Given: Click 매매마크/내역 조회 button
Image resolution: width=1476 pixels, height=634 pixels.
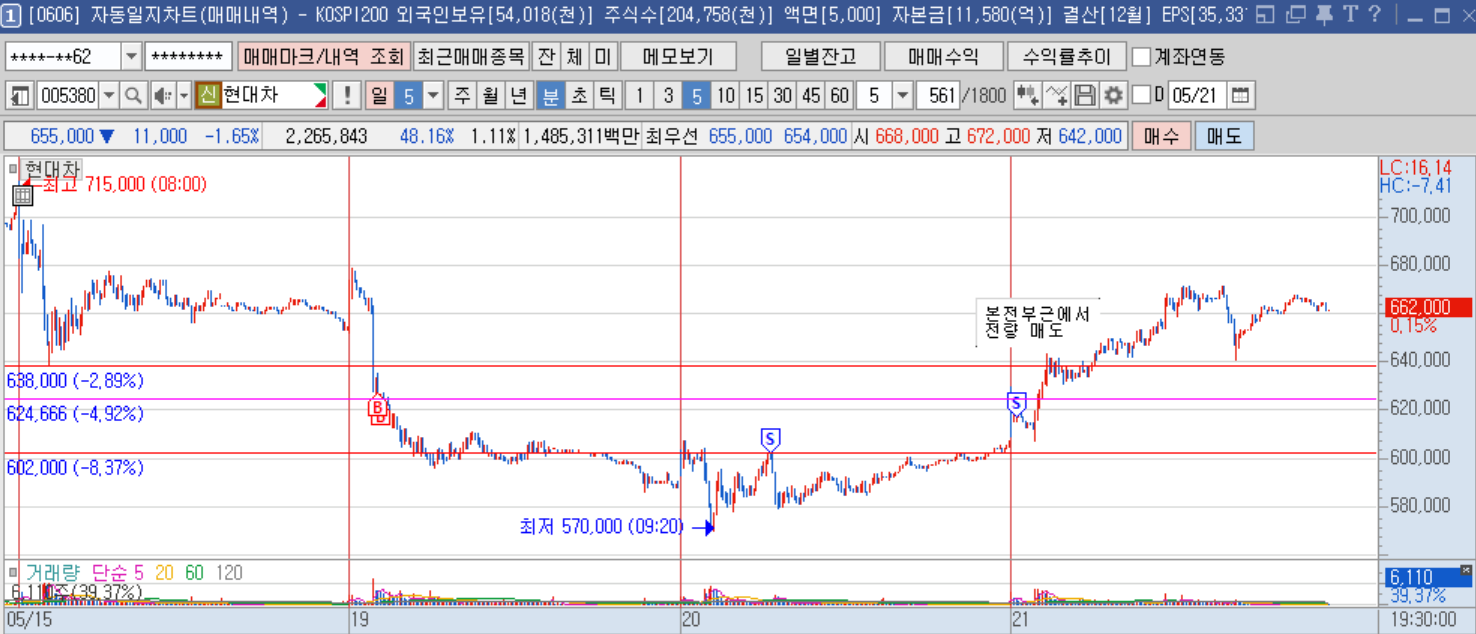Looking at the screenshot, I should 324,57.
